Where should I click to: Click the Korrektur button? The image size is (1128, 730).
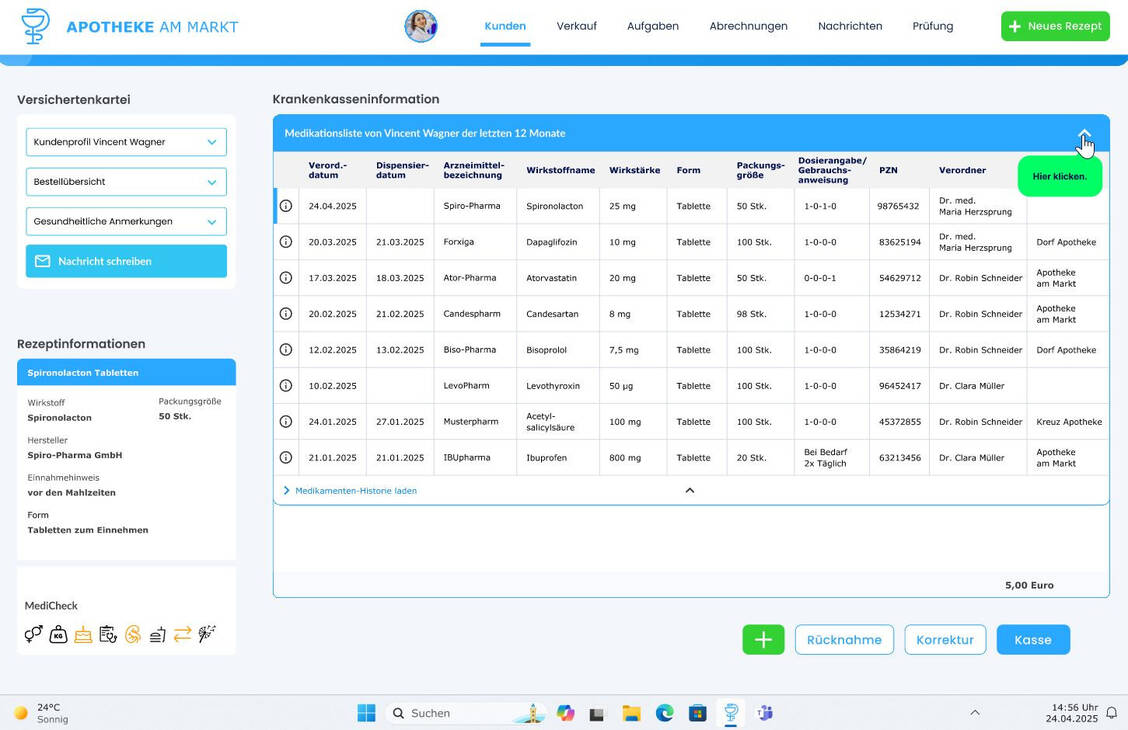[x=945, y=639]
